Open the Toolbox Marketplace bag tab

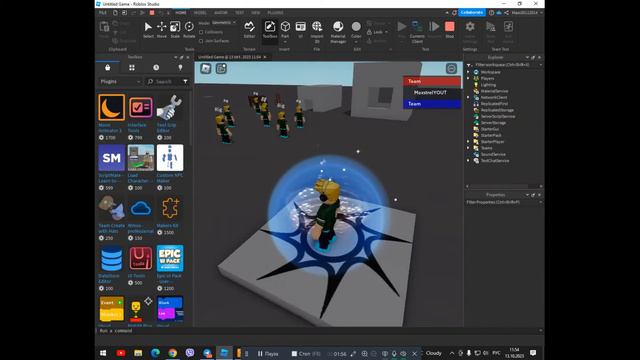click(x=108, y=68)
